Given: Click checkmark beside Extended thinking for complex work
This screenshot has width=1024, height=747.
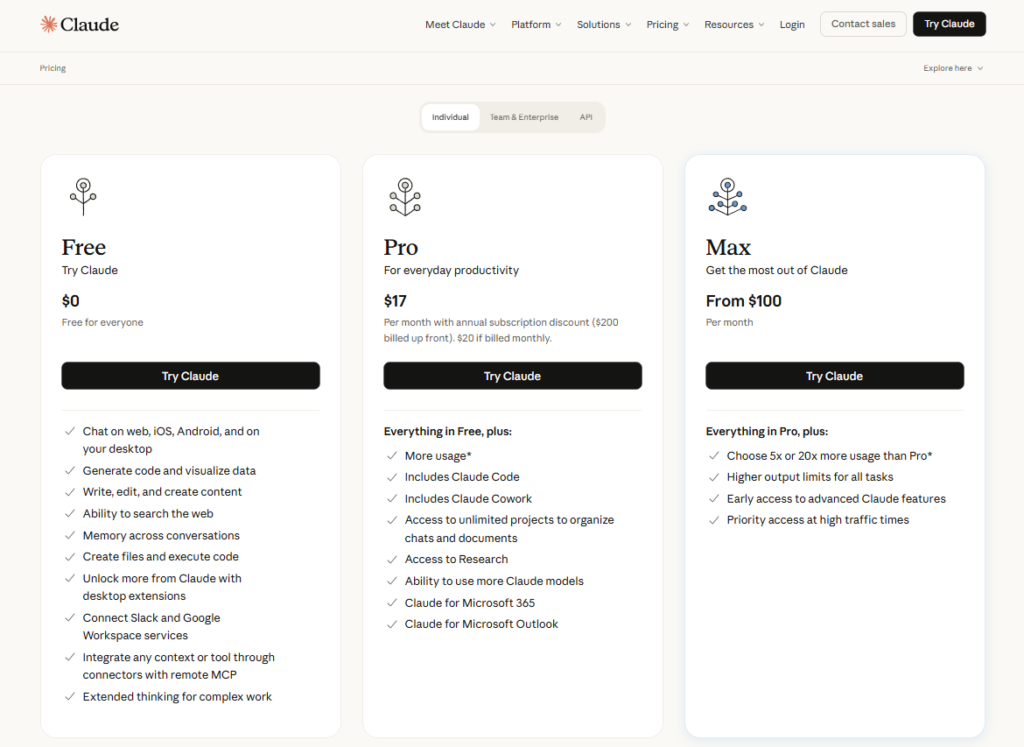Looking at the screenshot, I should 69,696.
